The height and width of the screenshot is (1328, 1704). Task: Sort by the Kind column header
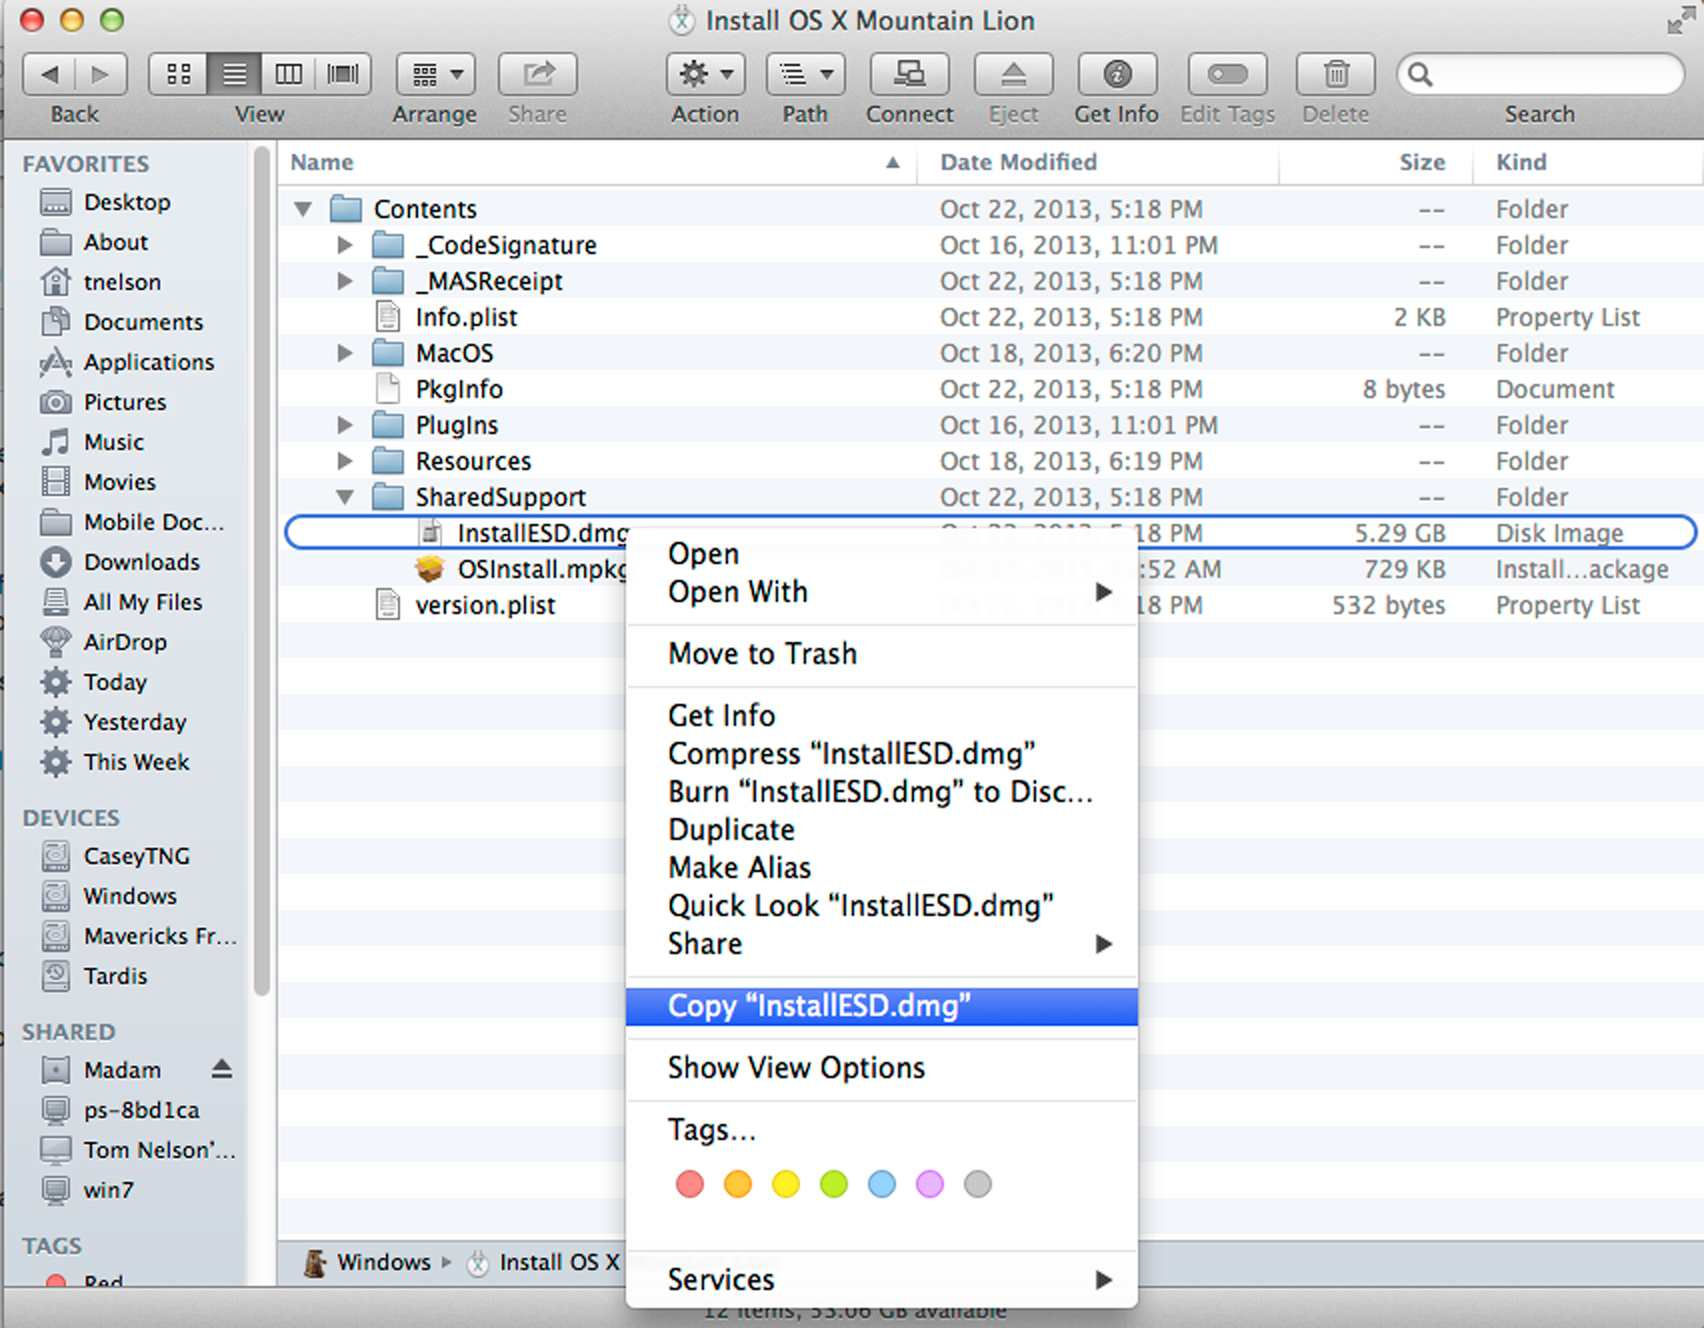click(x=1588, y=163)
